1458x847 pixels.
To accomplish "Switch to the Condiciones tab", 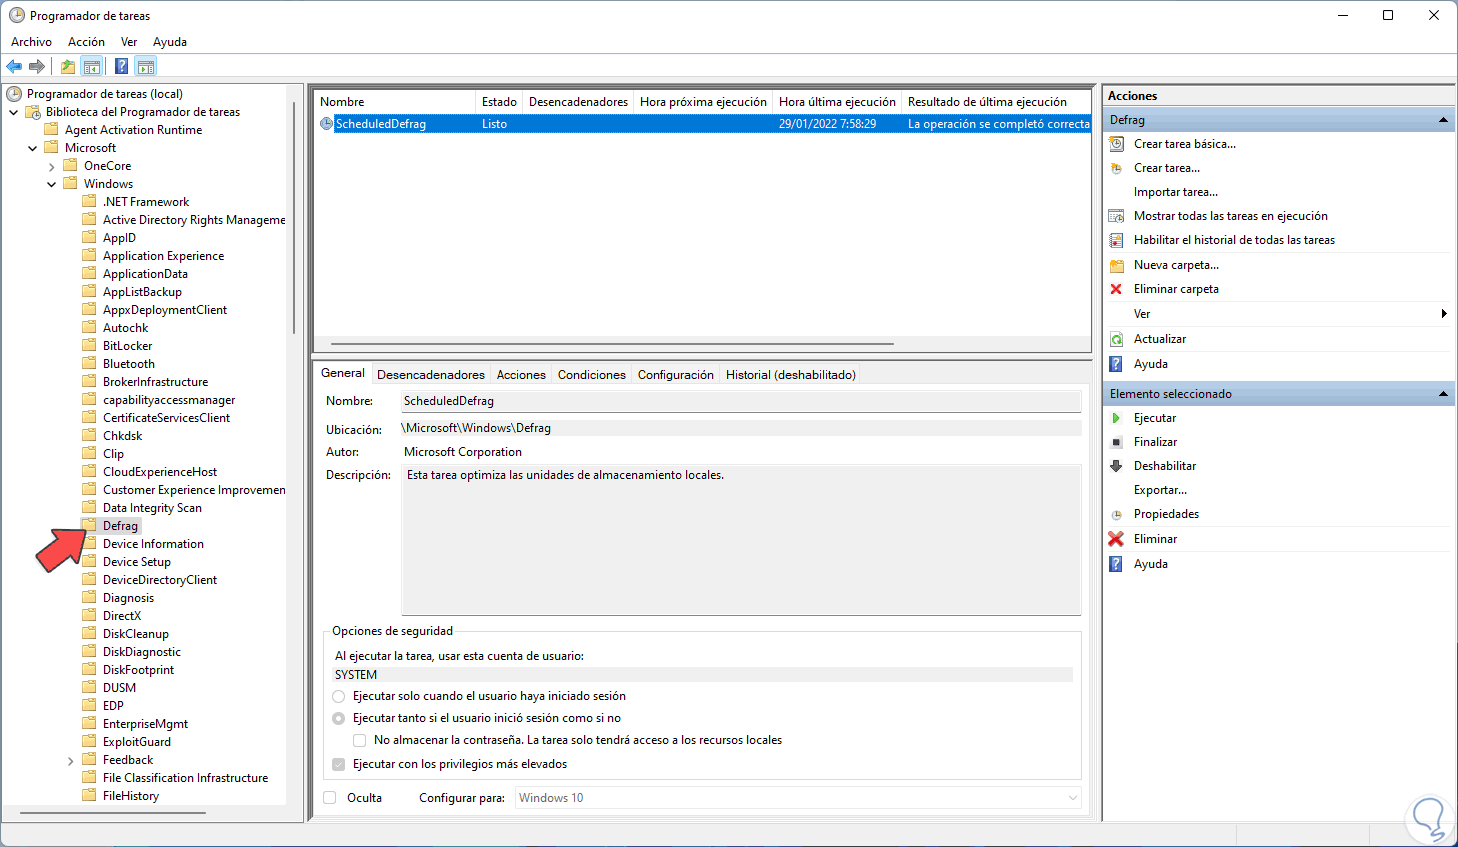I will click(x=592, y=375).
